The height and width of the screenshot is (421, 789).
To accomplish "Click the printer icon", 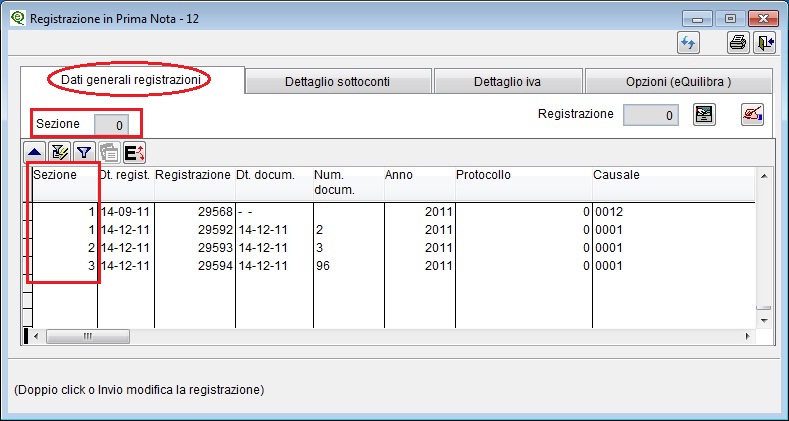I will coord(738,43).
